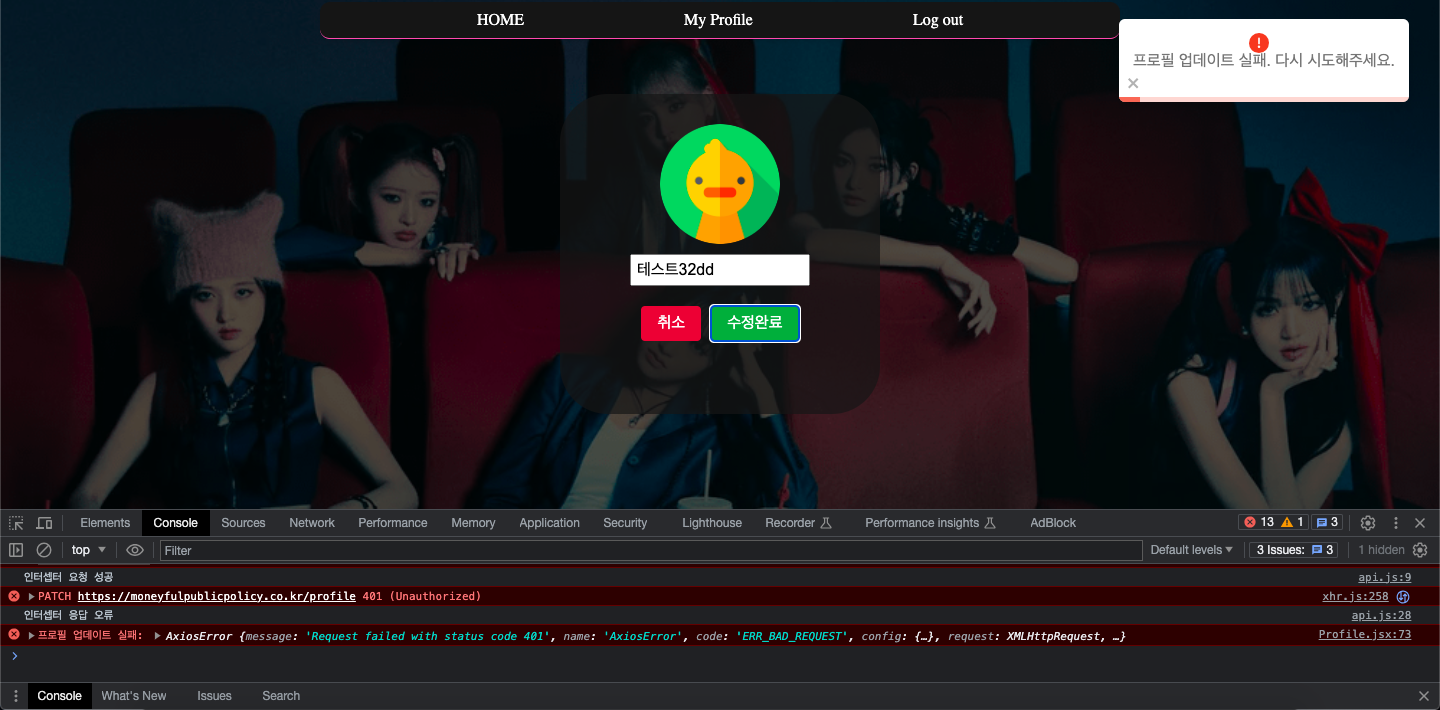1440x710 pixels.
Task: Open the Performance tab
Action: pos(393,523)
